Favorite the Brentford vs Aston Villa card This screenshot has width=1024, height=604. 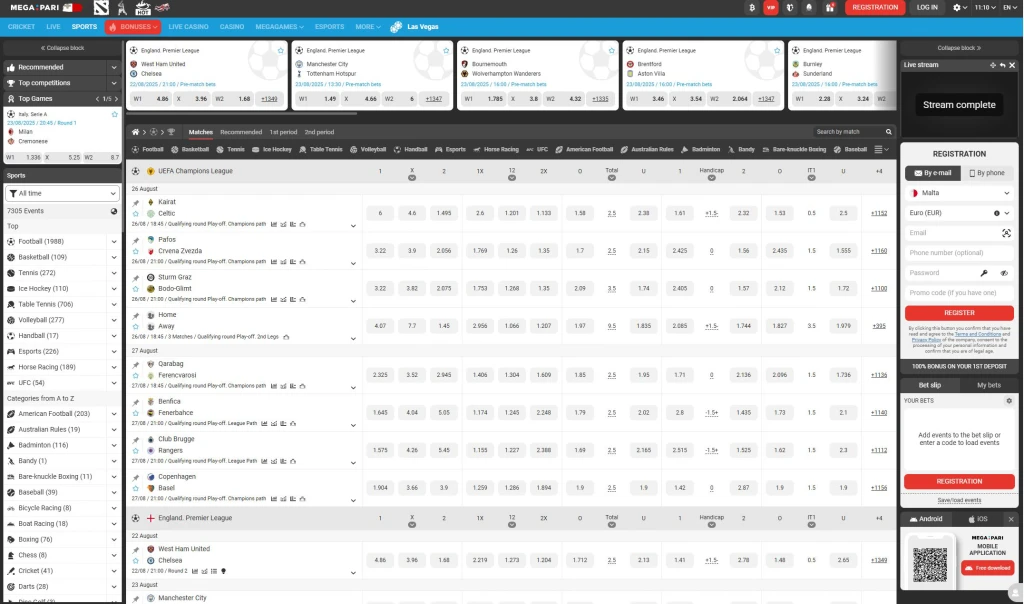[x=777, y=50]
